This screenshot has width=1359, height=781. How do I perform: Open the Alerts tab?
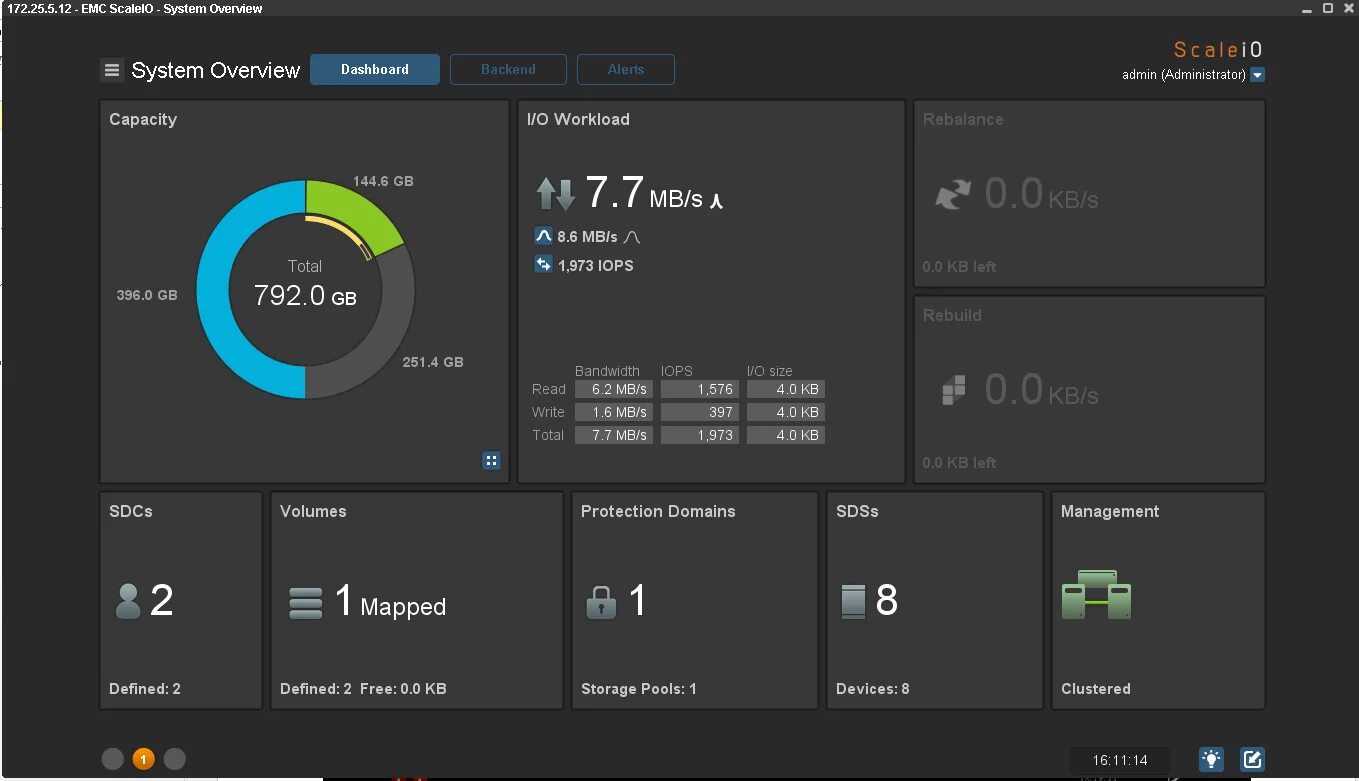(x=626, y=70)
